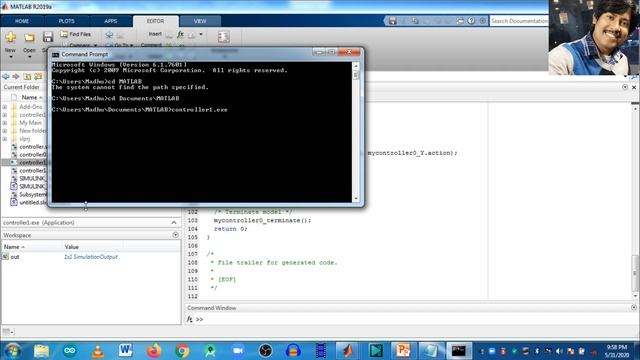Select the out variable in Workspace
The image size is (640, 360).
pos(15,257)
